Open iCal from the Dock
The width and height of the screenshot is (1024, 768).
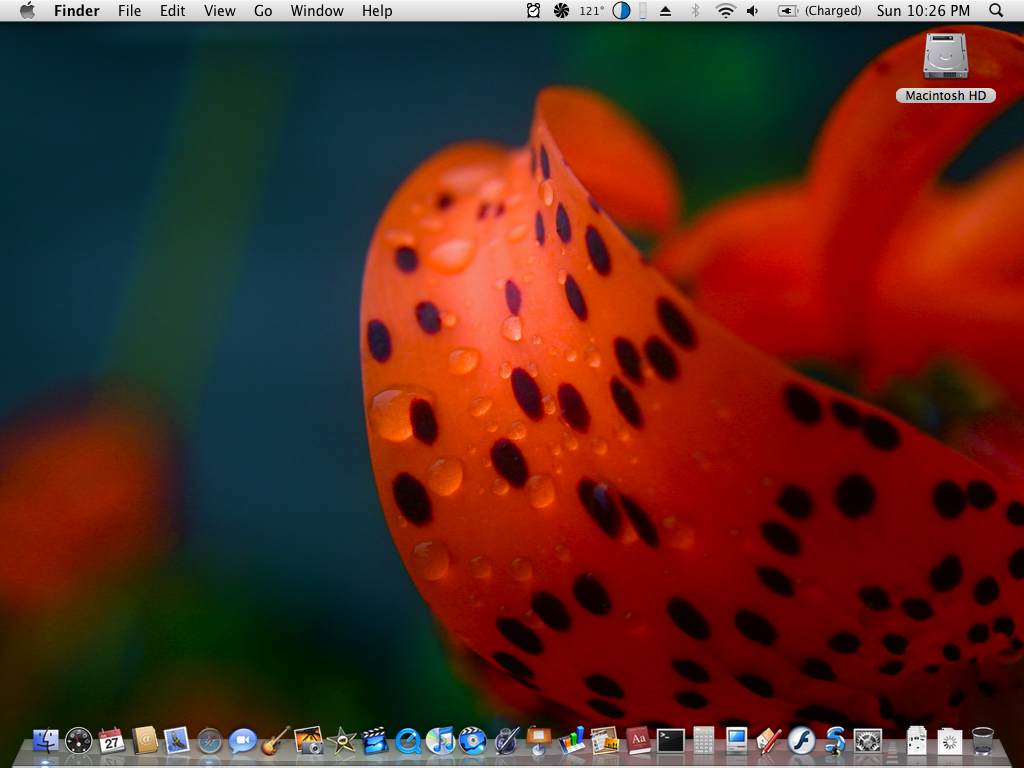[112, 741]
